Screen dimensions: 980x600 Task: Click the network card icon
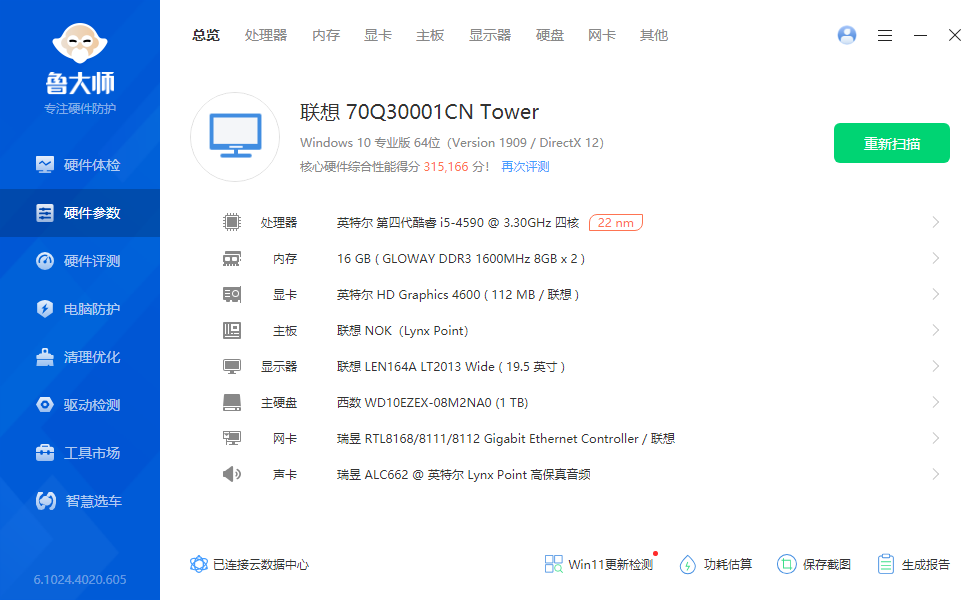pyautogui.click(x=232, y=439)
